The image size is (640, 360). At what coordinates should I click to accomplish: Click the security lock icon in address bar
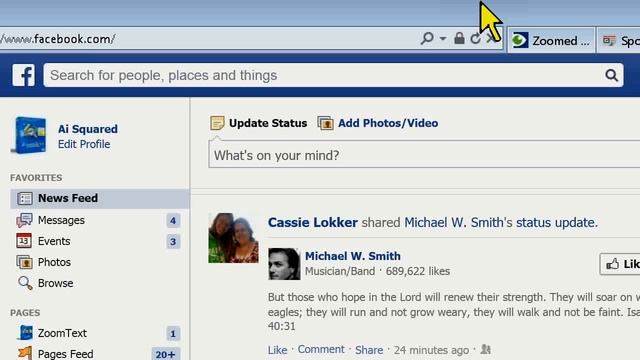coord(459,38)
